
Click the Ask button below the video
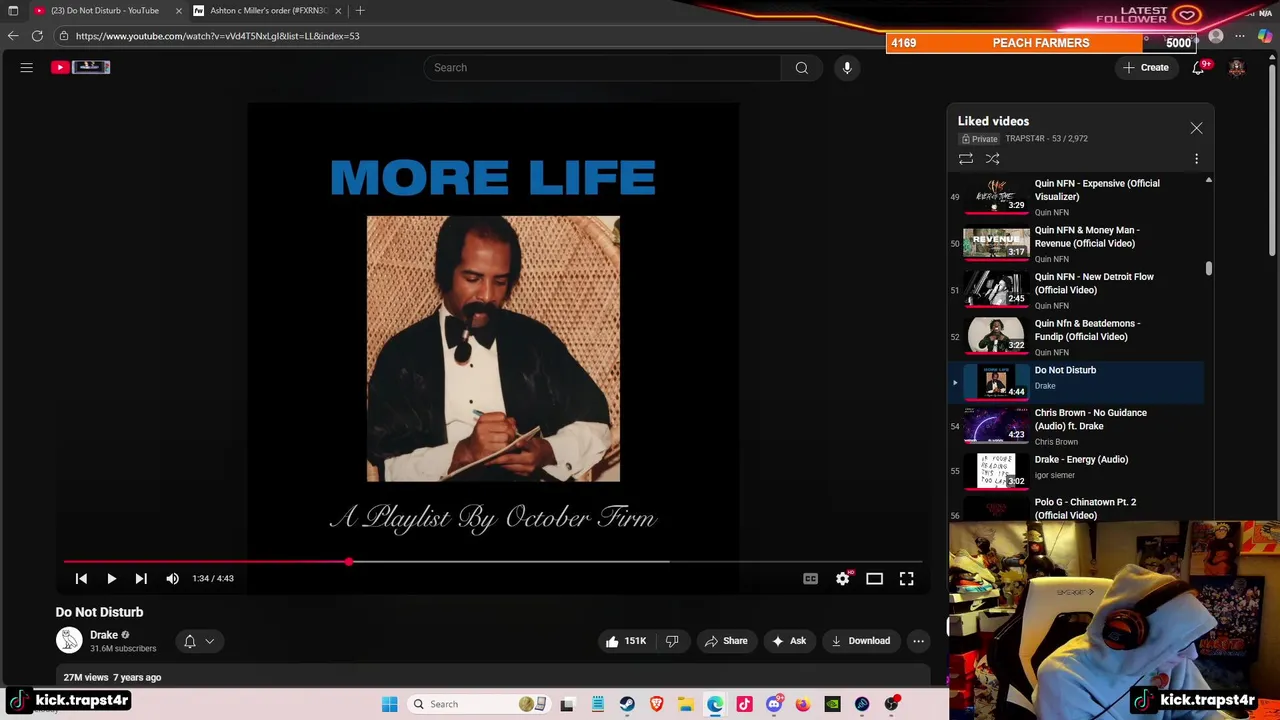click(x=789, y=641)
